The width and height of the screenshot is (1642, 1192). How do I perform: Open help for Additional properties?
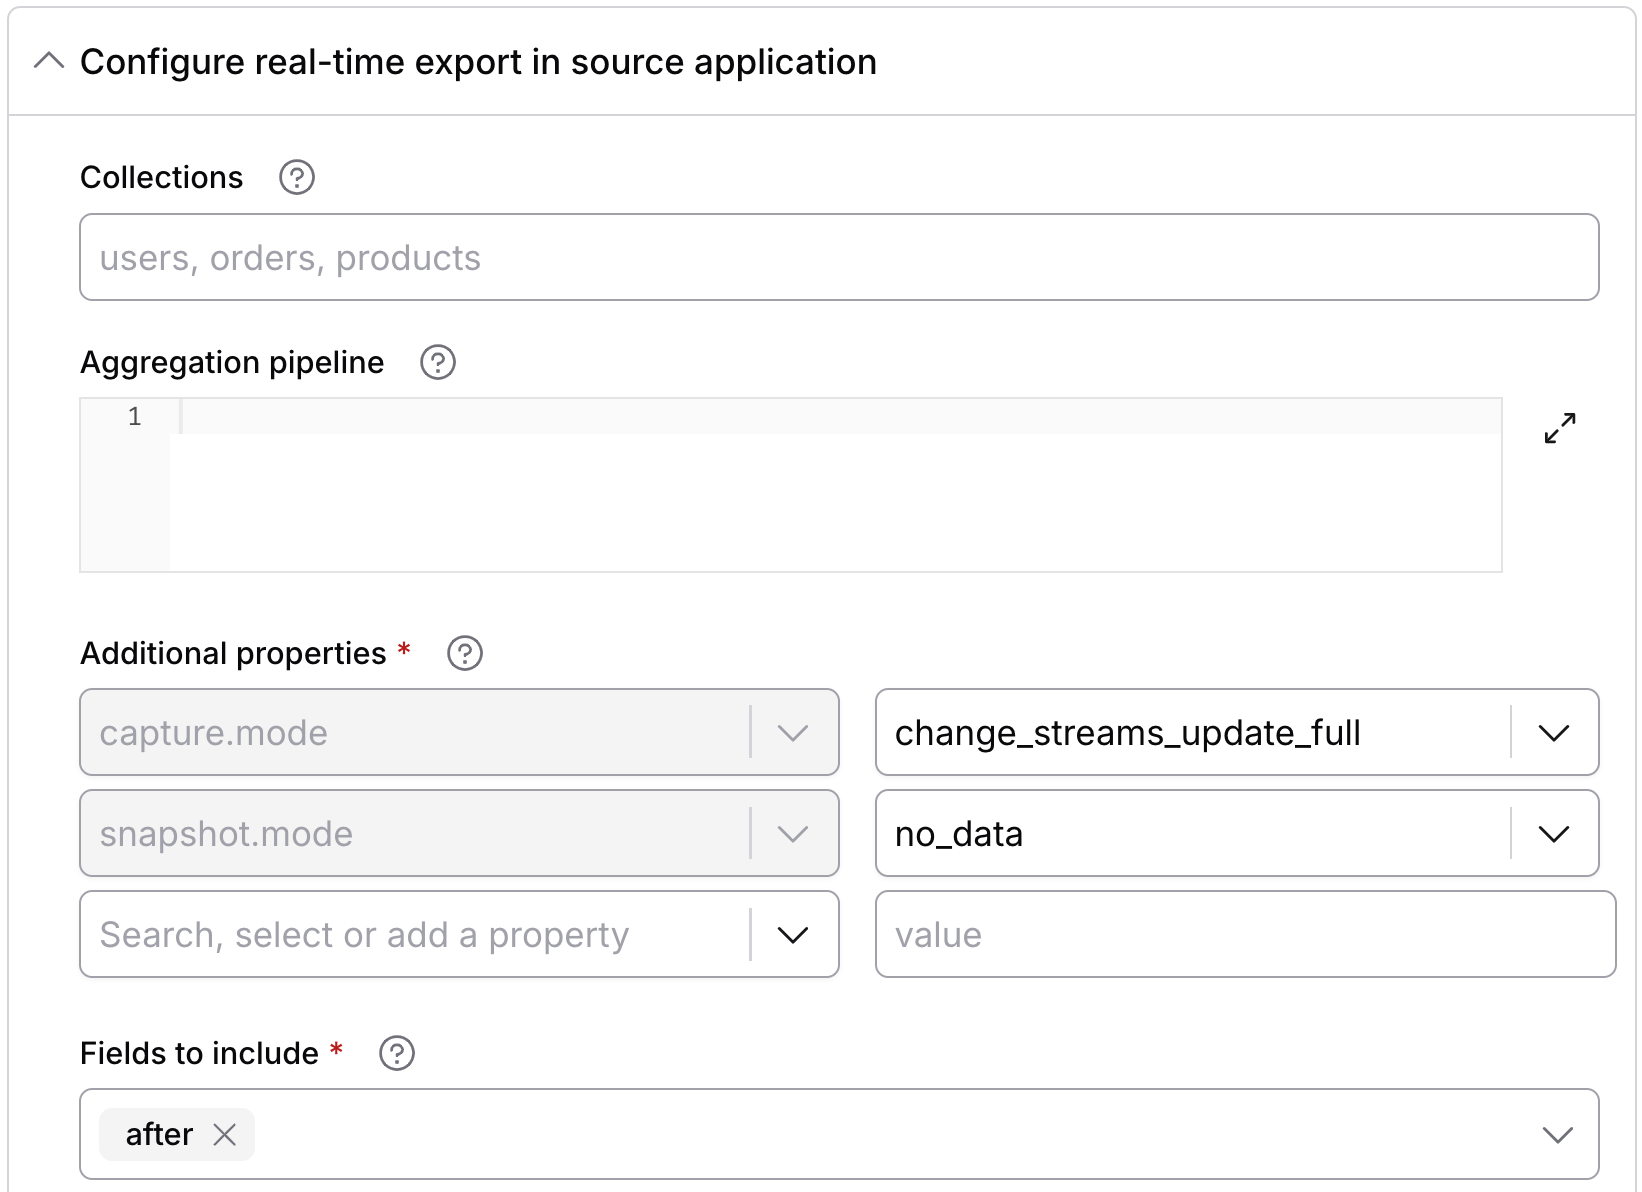[x=465, y=653]
